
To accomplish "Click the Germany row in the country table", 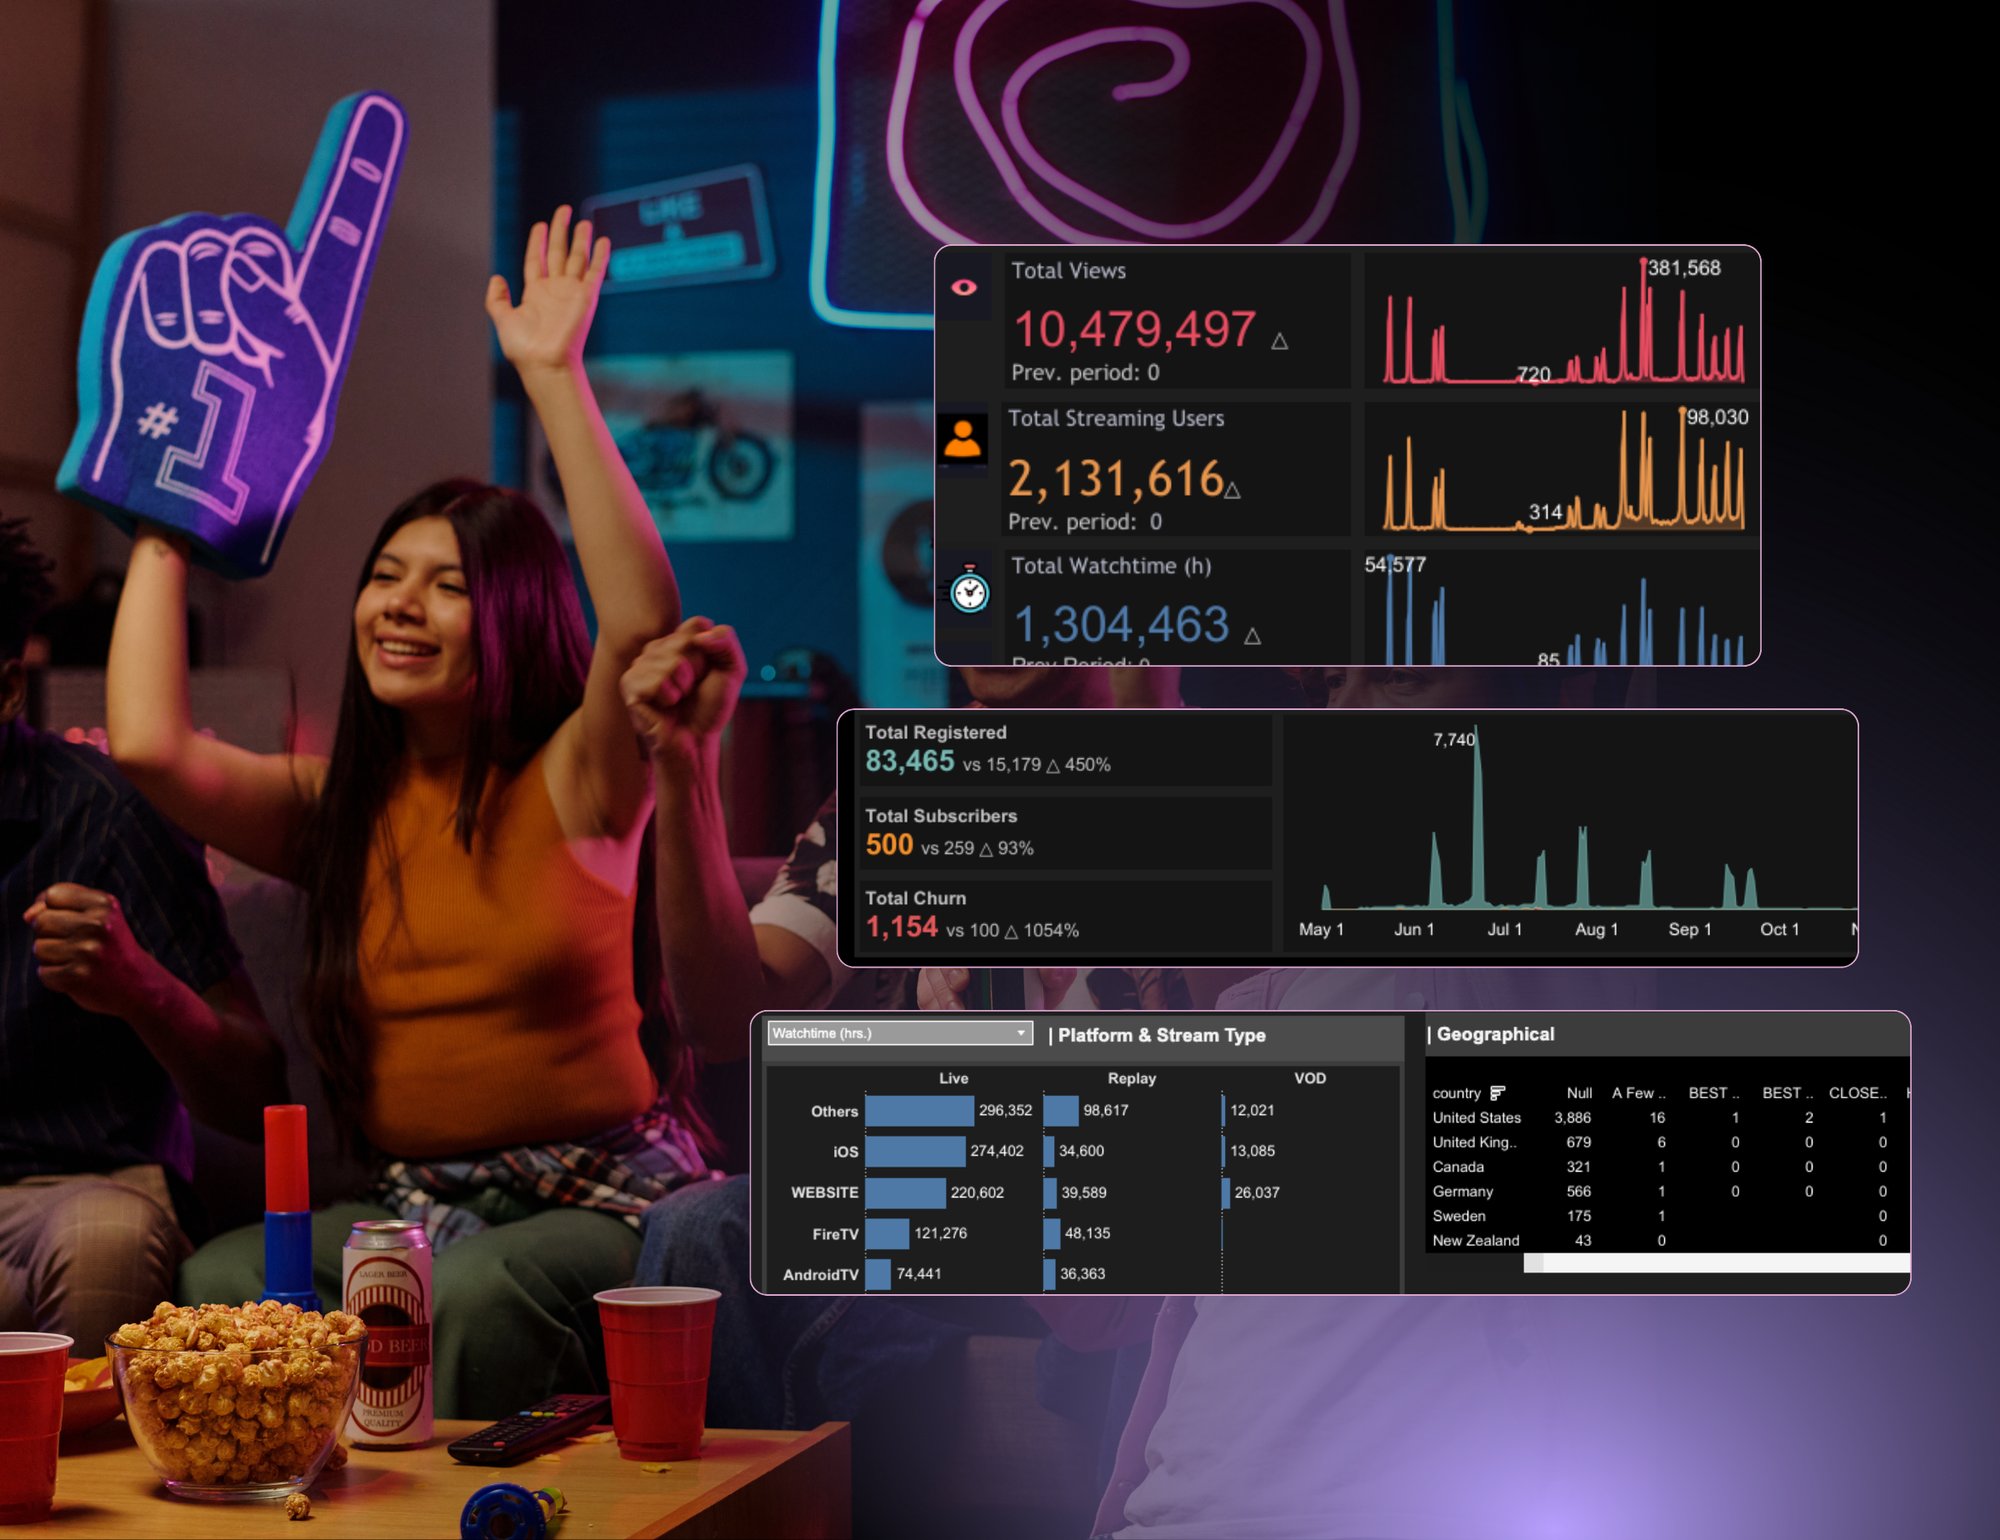I will (x=1462, y=1192).
